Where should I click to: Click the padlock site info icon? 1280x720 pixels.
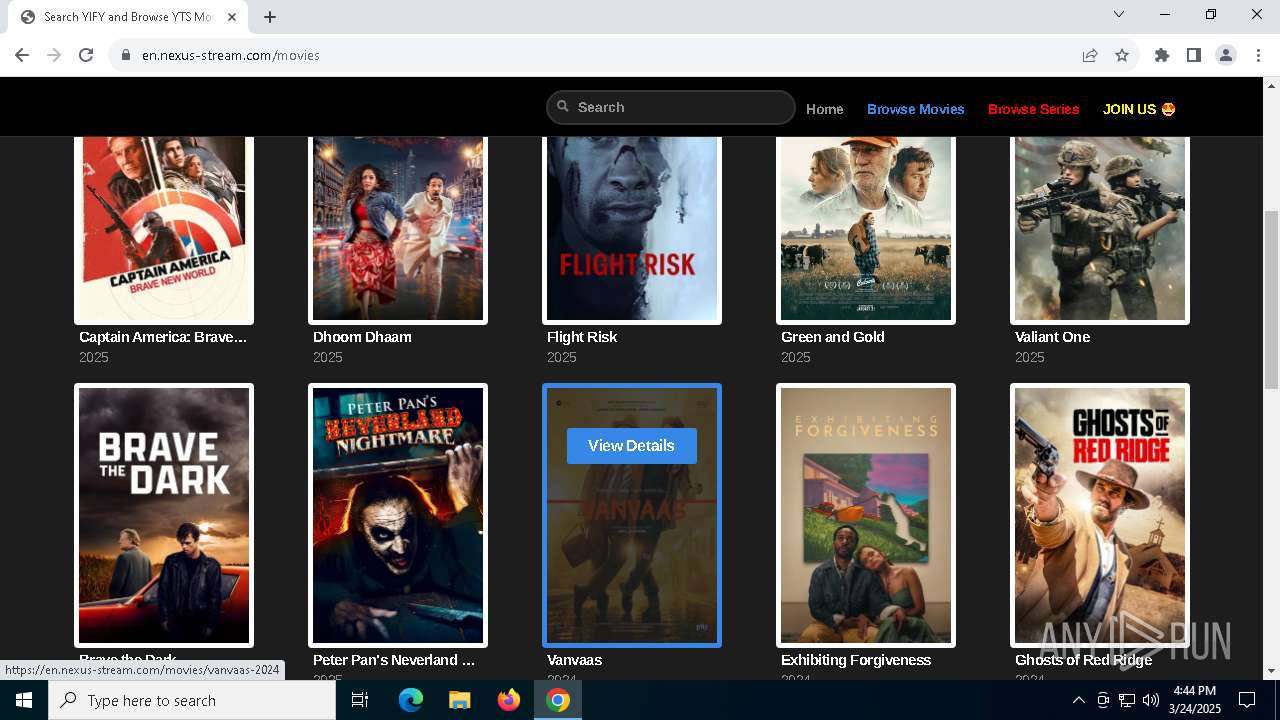point(126,55)
